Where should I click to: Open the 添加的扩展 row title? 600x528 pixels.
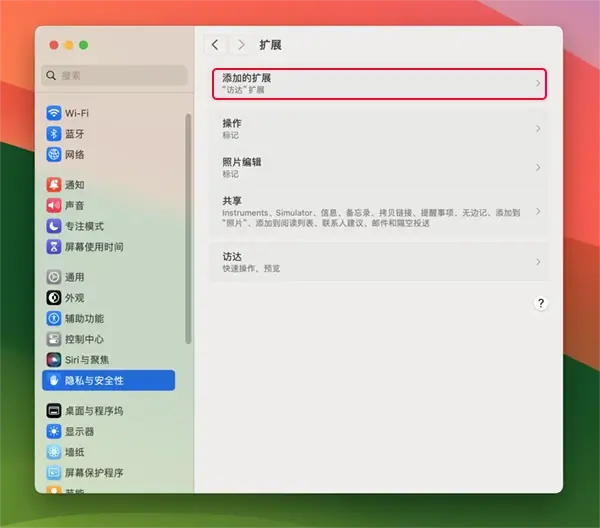246,78
